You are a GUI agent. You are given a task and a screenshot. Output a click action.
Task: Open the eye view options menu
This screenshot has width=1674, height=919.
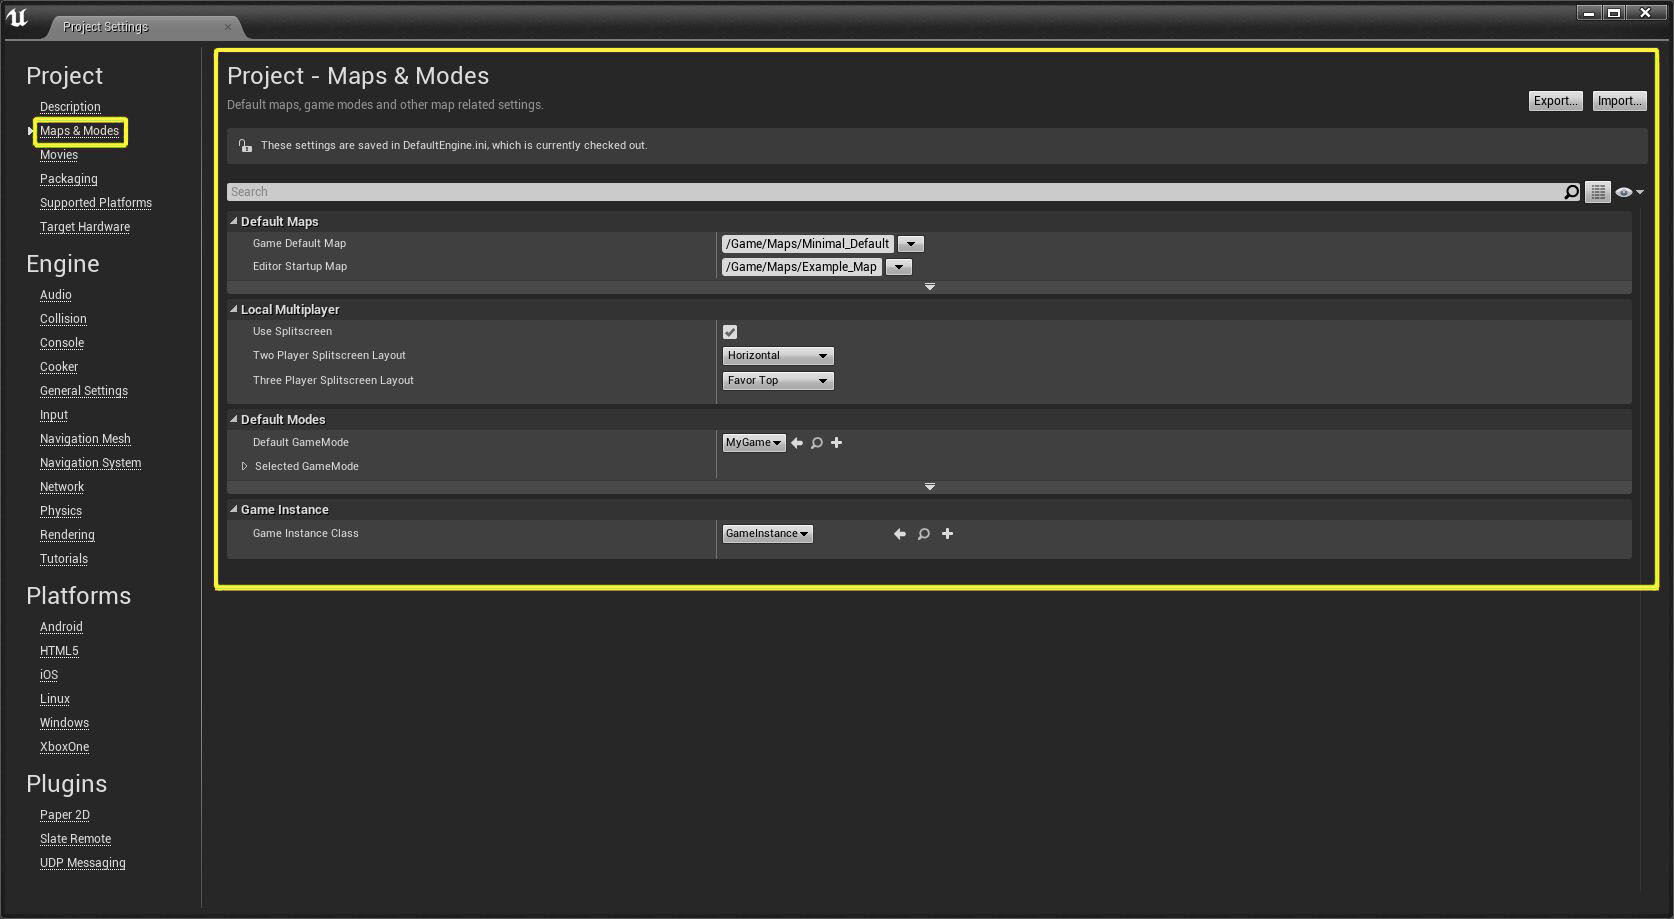(1628, 192)
